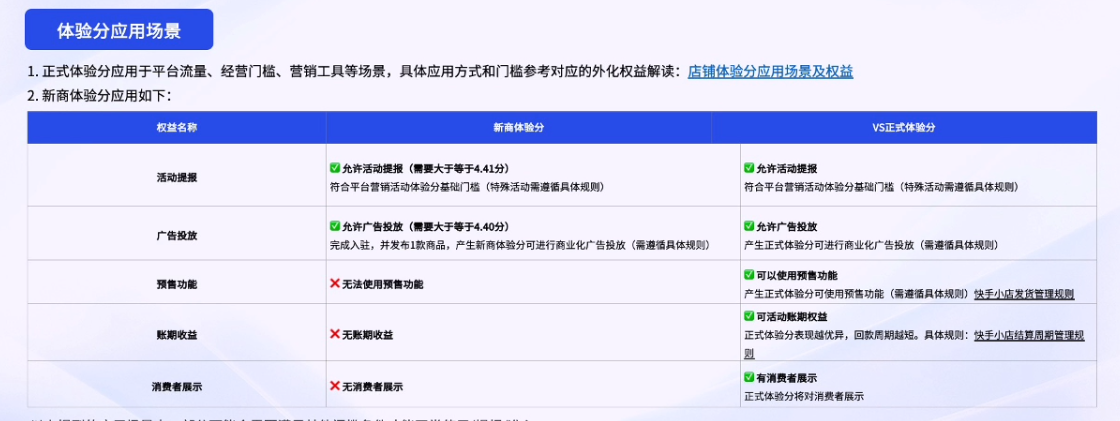Click green check icon beside 允许活动提报（需要大于等于4.41分）
Viewport: 1120px width, 421px height.
[x=335, y=168]
